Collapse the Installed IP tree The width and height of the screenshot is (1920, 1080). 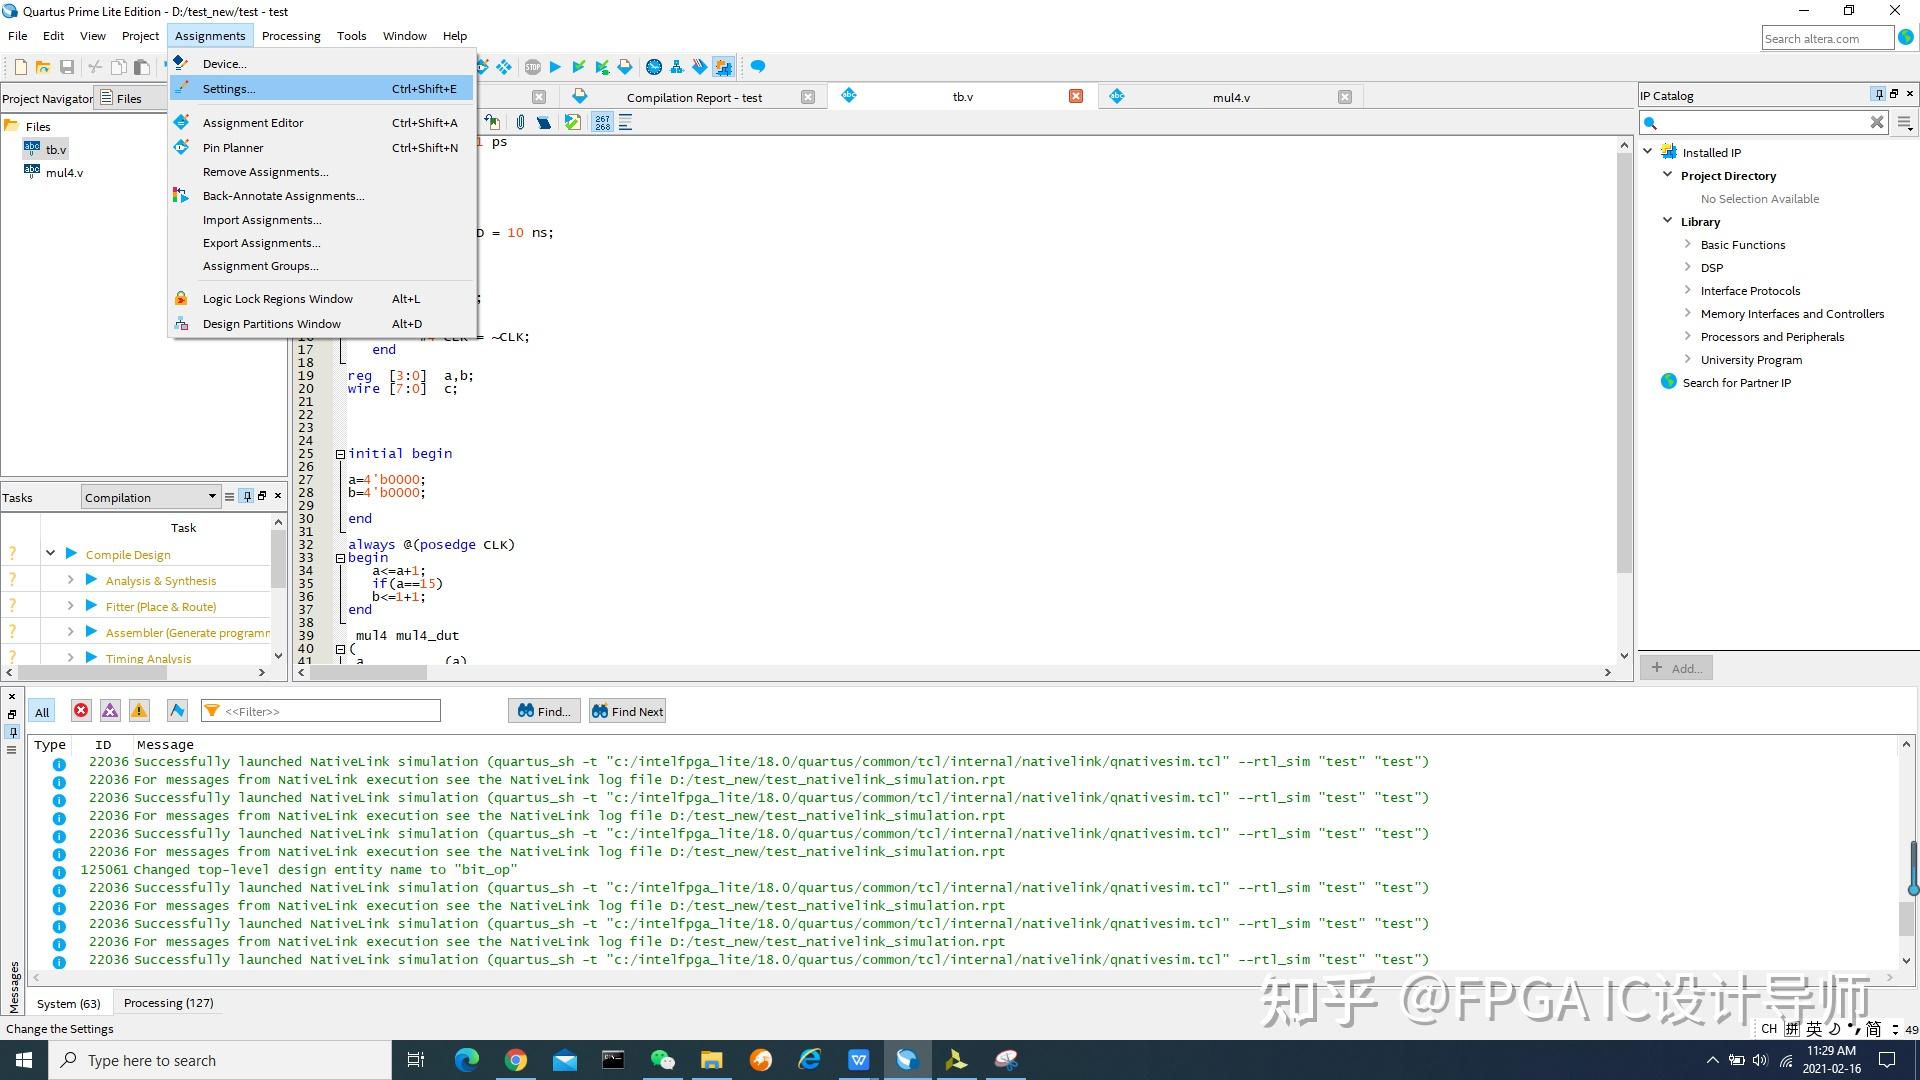point(1648,152)
